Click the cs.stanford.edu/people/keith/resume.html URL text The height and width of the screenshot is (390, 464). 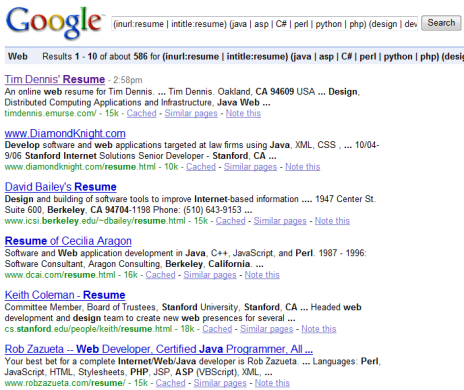pos(88,329)
